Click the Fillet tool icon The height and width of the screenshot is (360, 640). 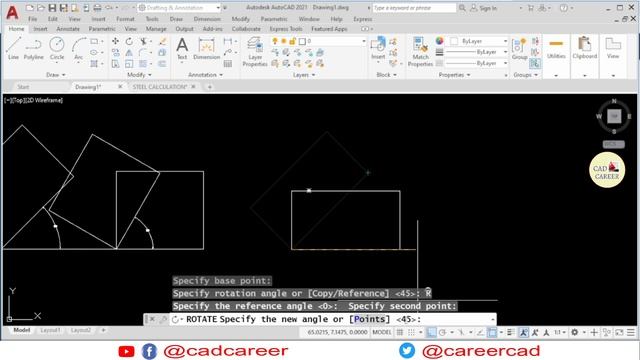[142, 53]
